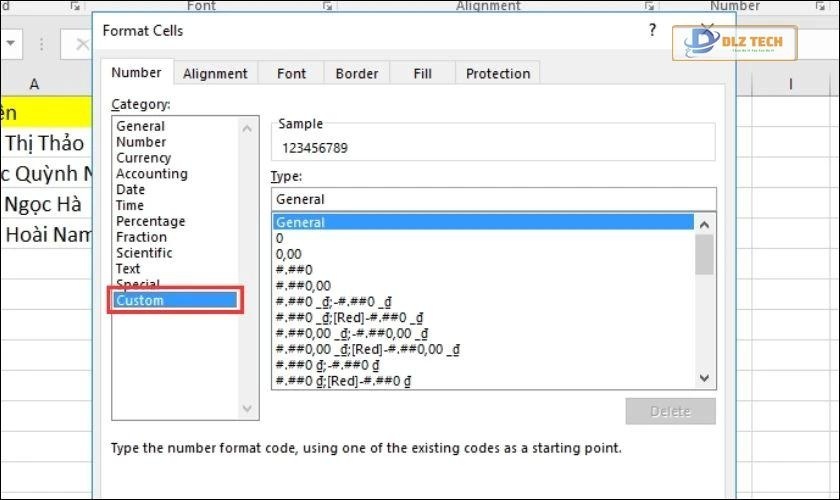Switch to the Alignment tab
Image resolution: width=840 pixels, height=500 pixels.
pos(215,73)
